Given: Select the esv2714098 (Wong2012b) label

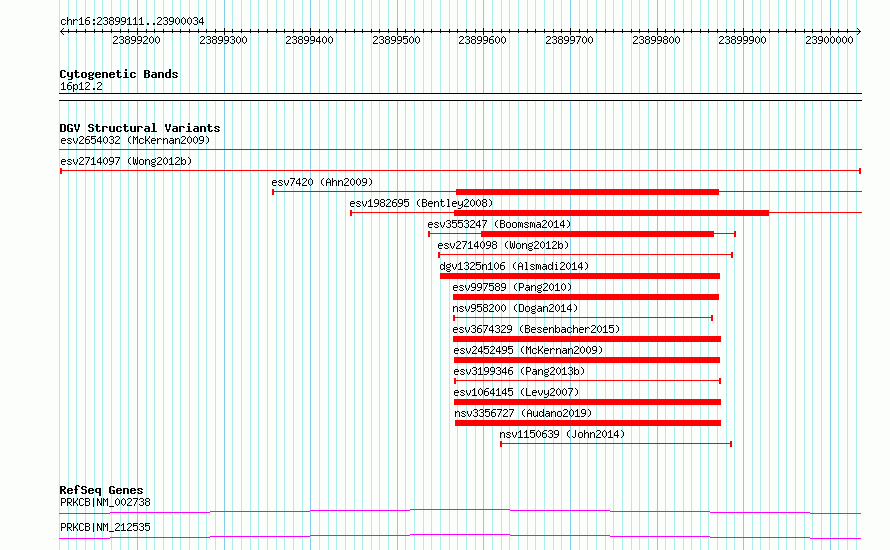Looking at the screenshot, I should 503,245.
